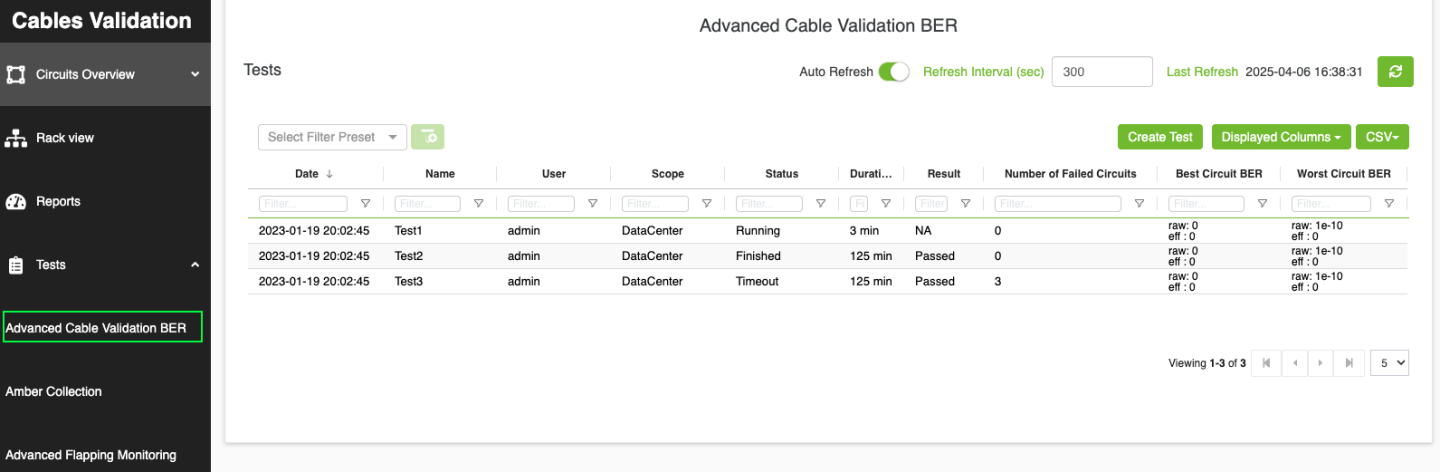Click the Create Test button
This screenshot has height=472, width=1440.
click(x=1160, y=137)
